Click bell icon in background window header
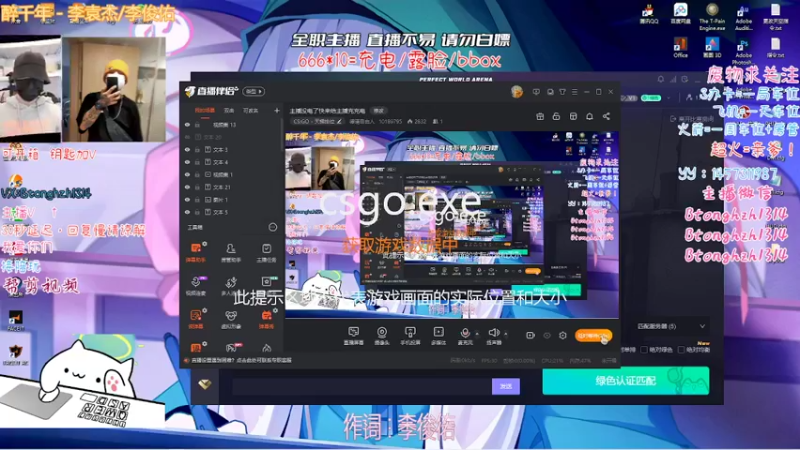 coord(661,79)
